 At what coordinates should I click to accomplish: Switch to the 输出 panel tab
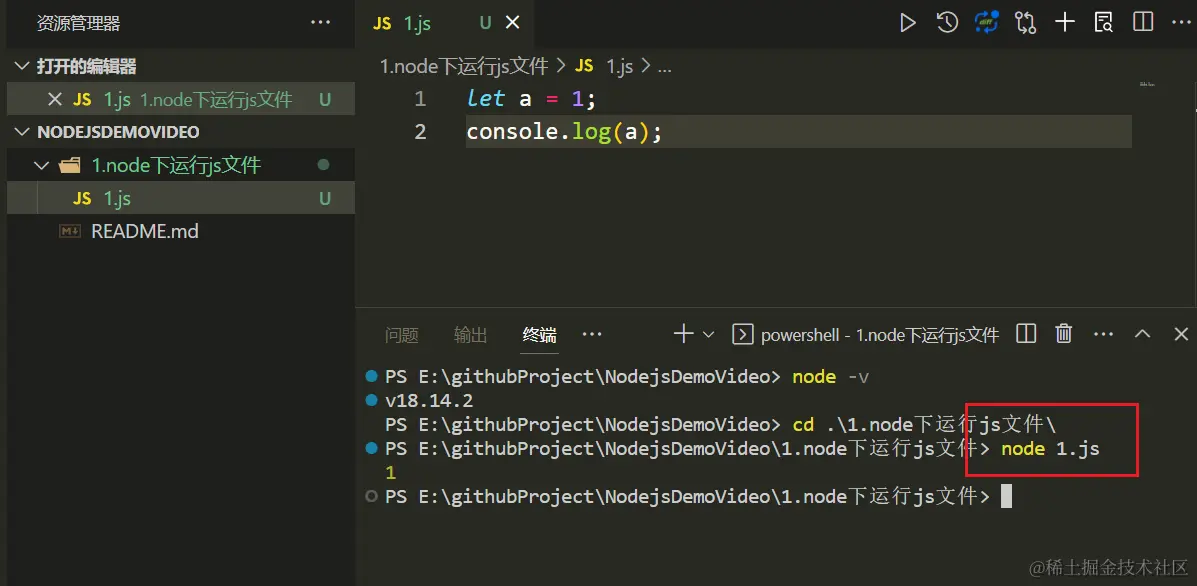click(x=470, y=334)
